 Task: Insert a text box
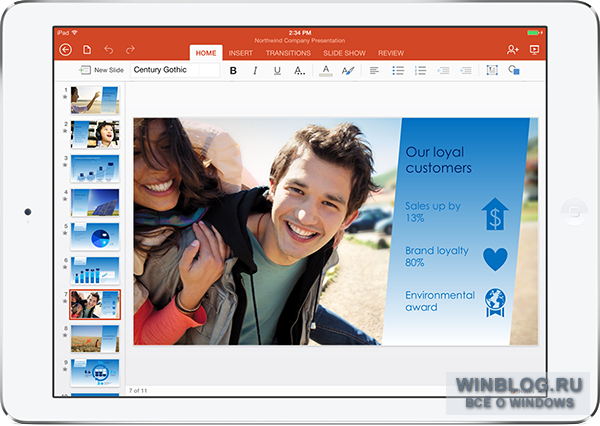click(x=492, y=70)
